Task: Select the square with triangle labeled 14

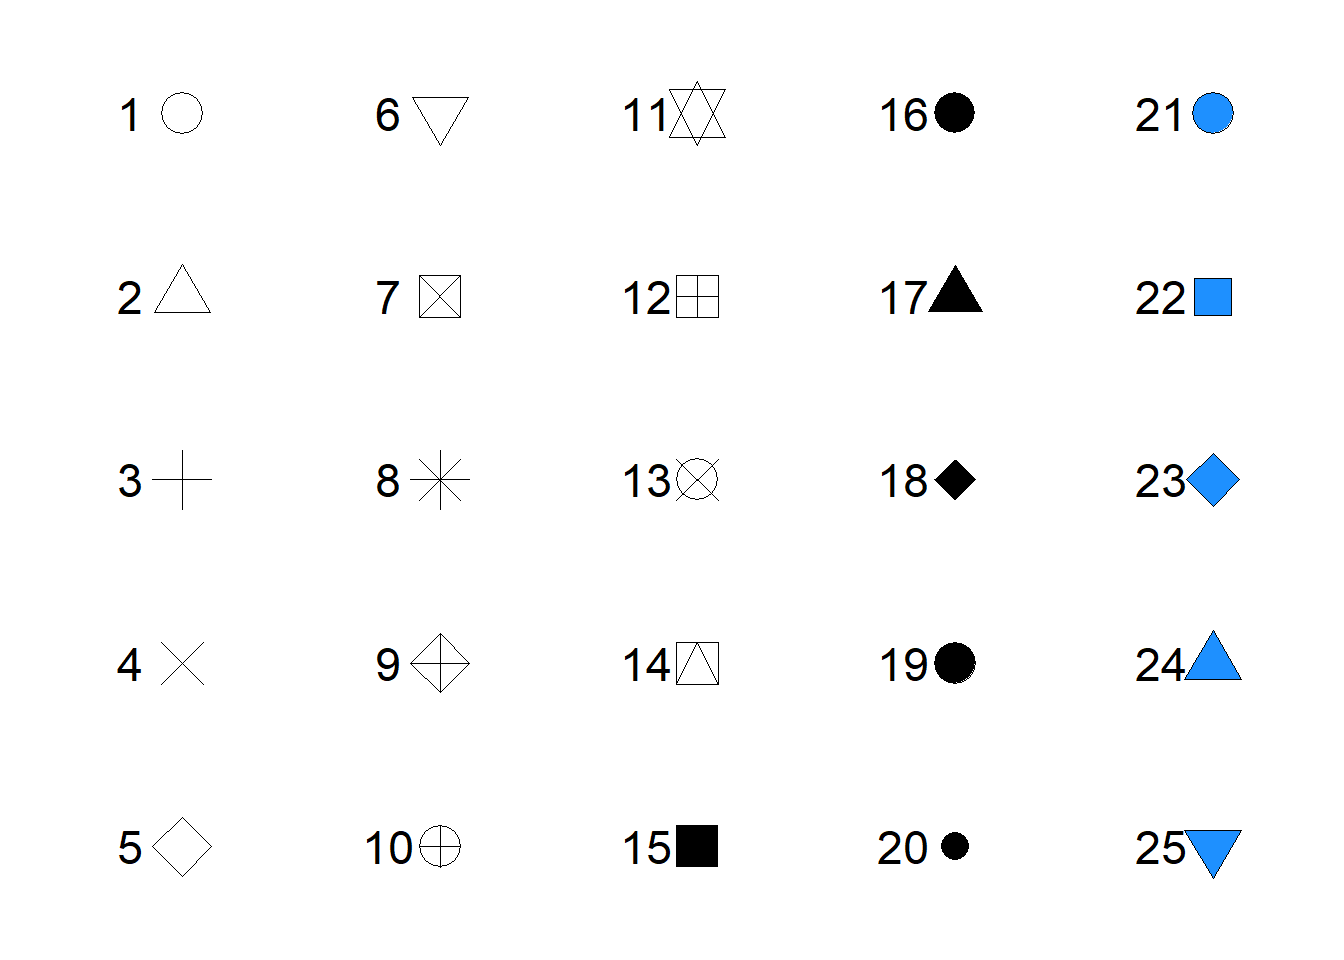Action: (x=697, y=664)
